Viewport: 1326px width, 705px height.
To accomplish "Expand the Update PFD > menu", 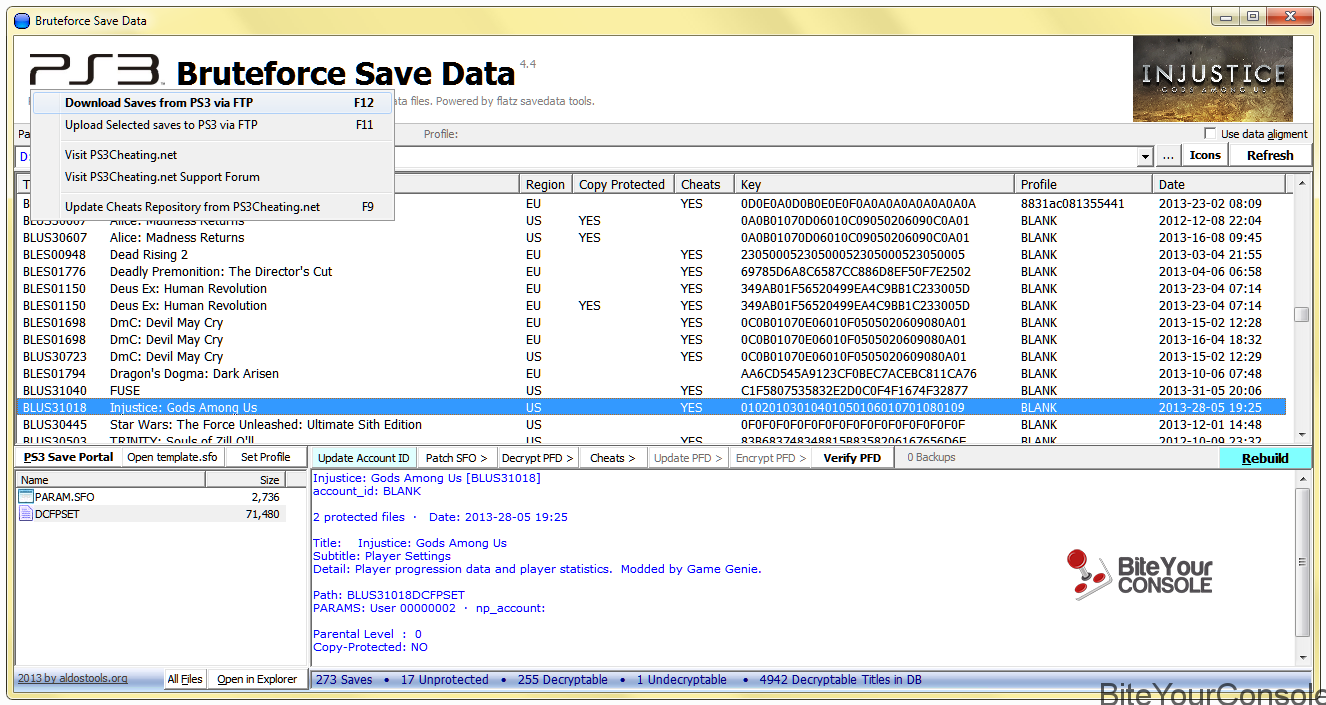I will coord(688,458).
